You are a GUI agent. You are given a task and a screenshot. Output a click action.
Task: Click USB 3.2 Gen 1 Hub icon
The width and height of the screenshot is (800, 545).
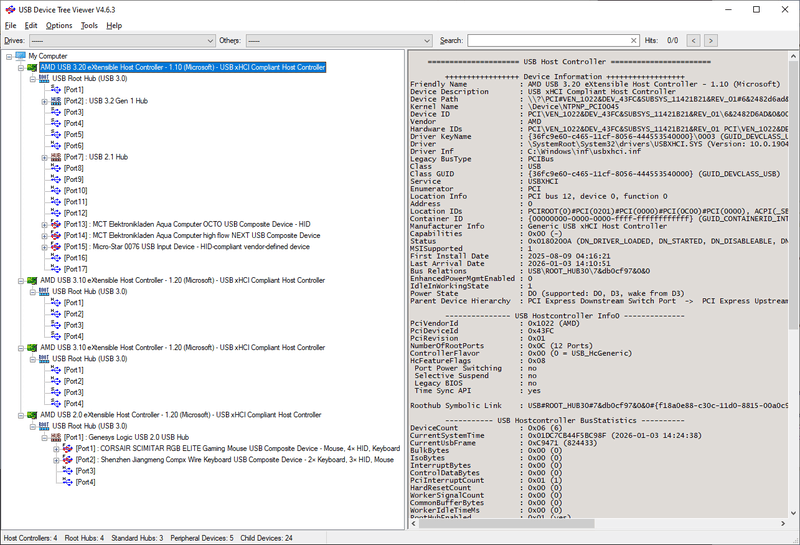click(56, 101)
